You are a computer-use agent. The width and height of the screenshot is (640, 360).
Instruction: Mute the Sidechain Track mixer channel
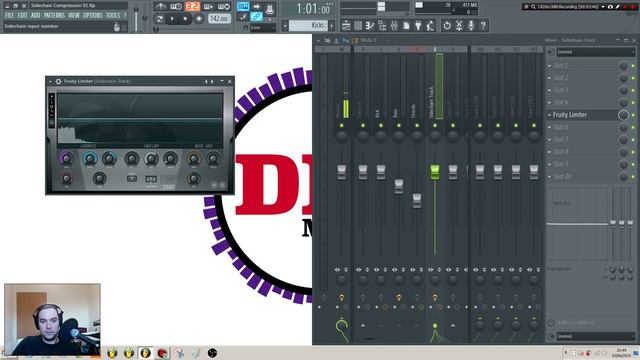435,126
